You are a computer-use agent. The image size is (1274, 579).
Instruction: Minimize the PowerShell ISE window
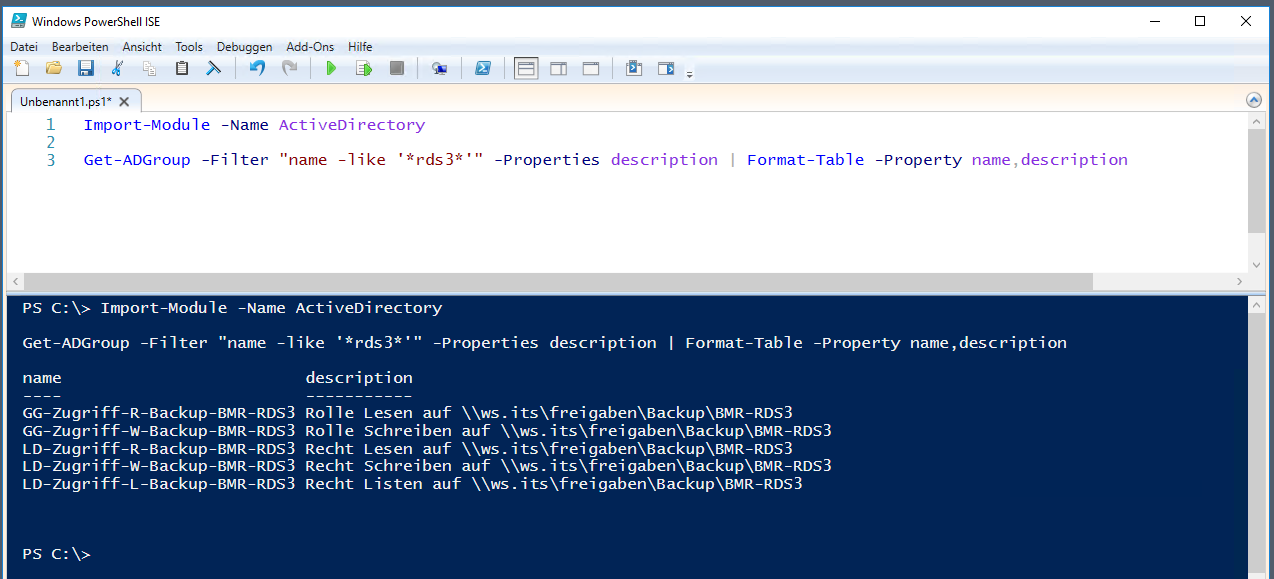coord(1153,21)
